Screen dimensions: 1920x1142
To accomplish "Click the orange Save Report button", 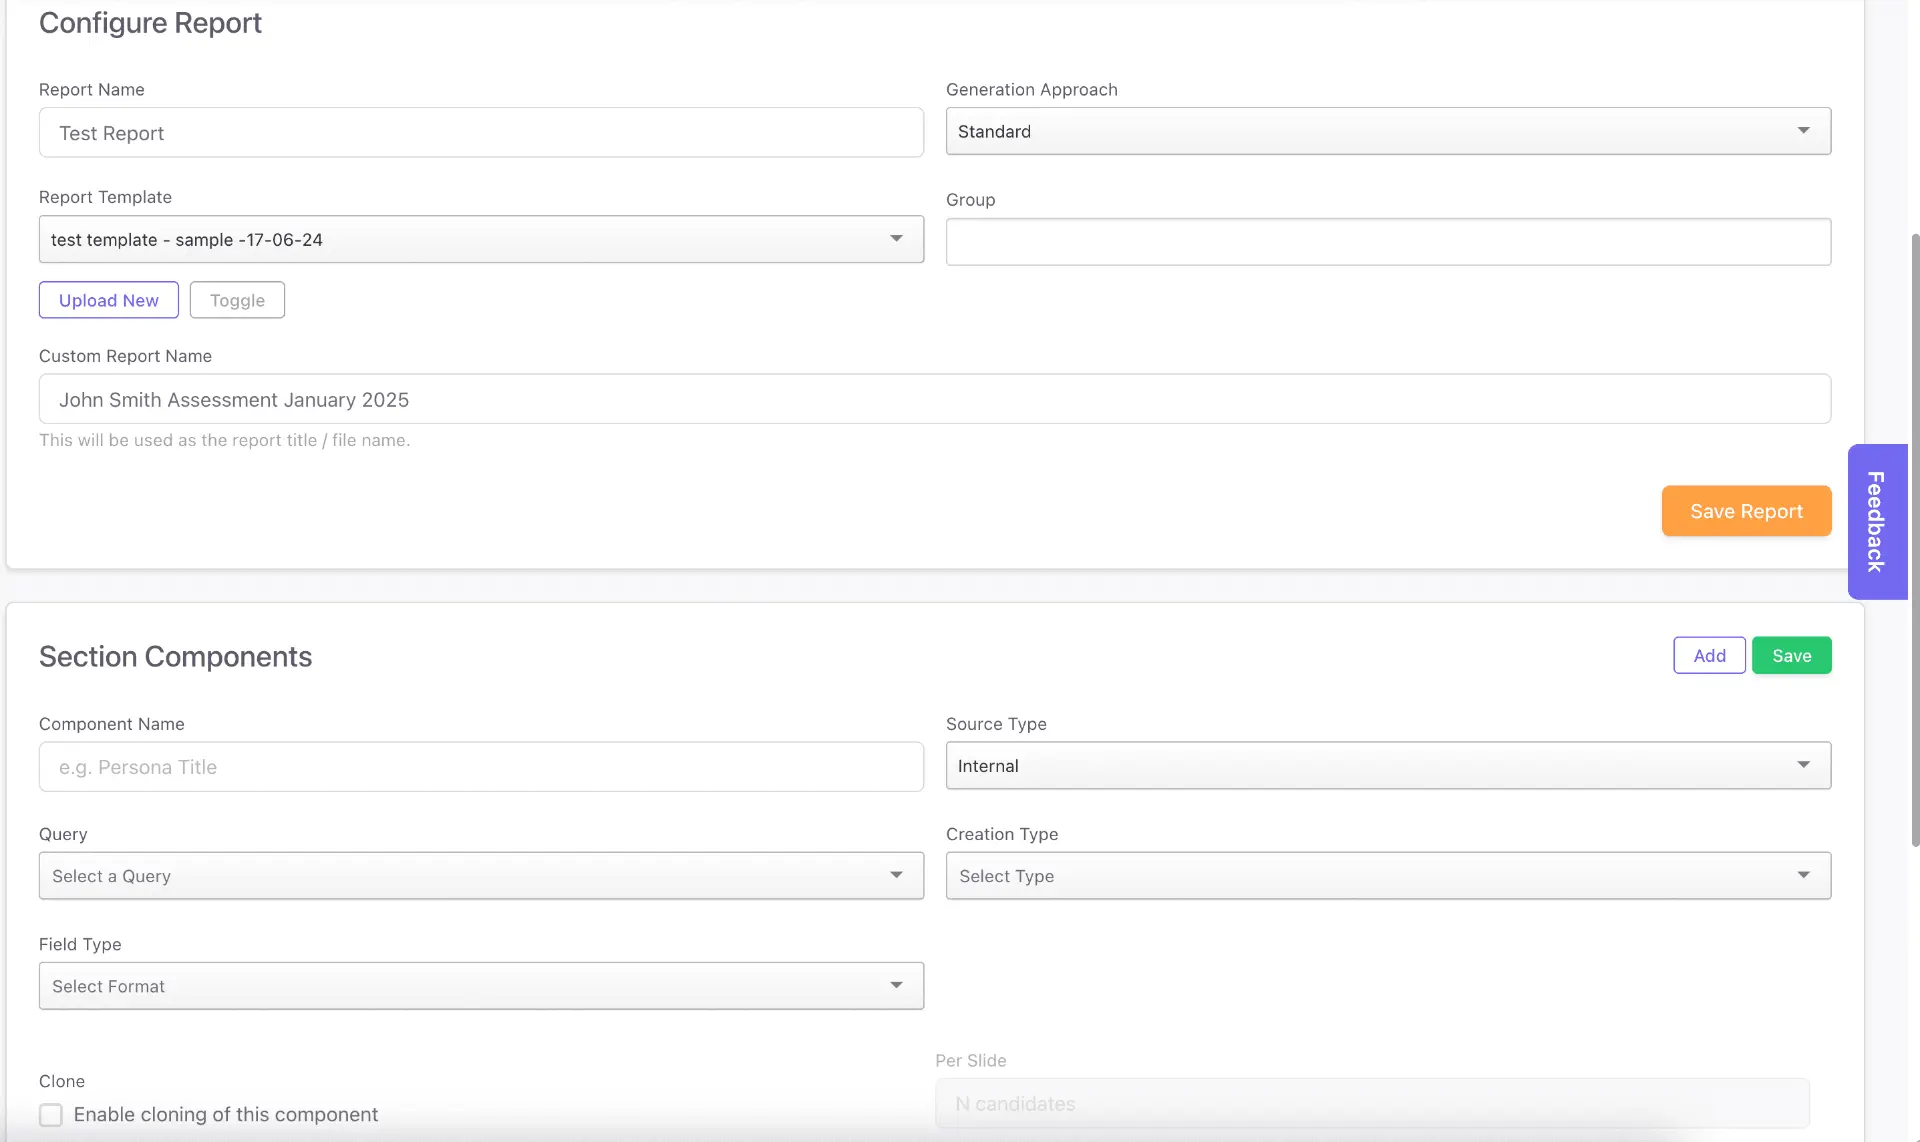I will [x=1746, y=511].
